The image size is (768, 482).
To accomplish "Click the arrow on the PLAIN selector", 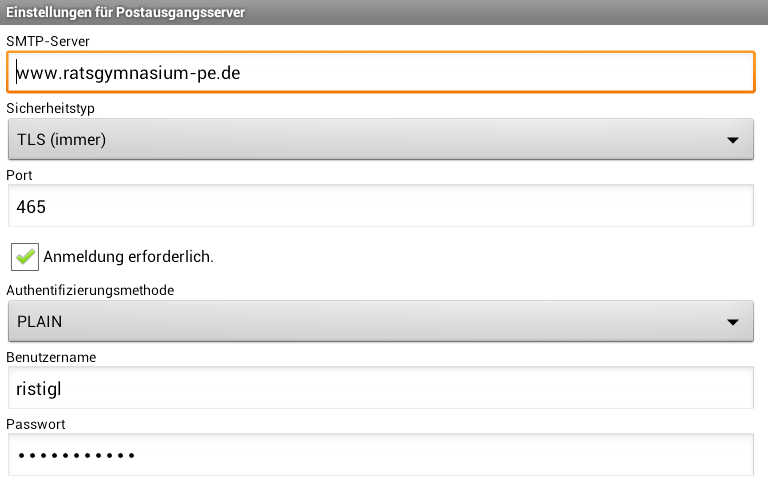I will [732, 322].
